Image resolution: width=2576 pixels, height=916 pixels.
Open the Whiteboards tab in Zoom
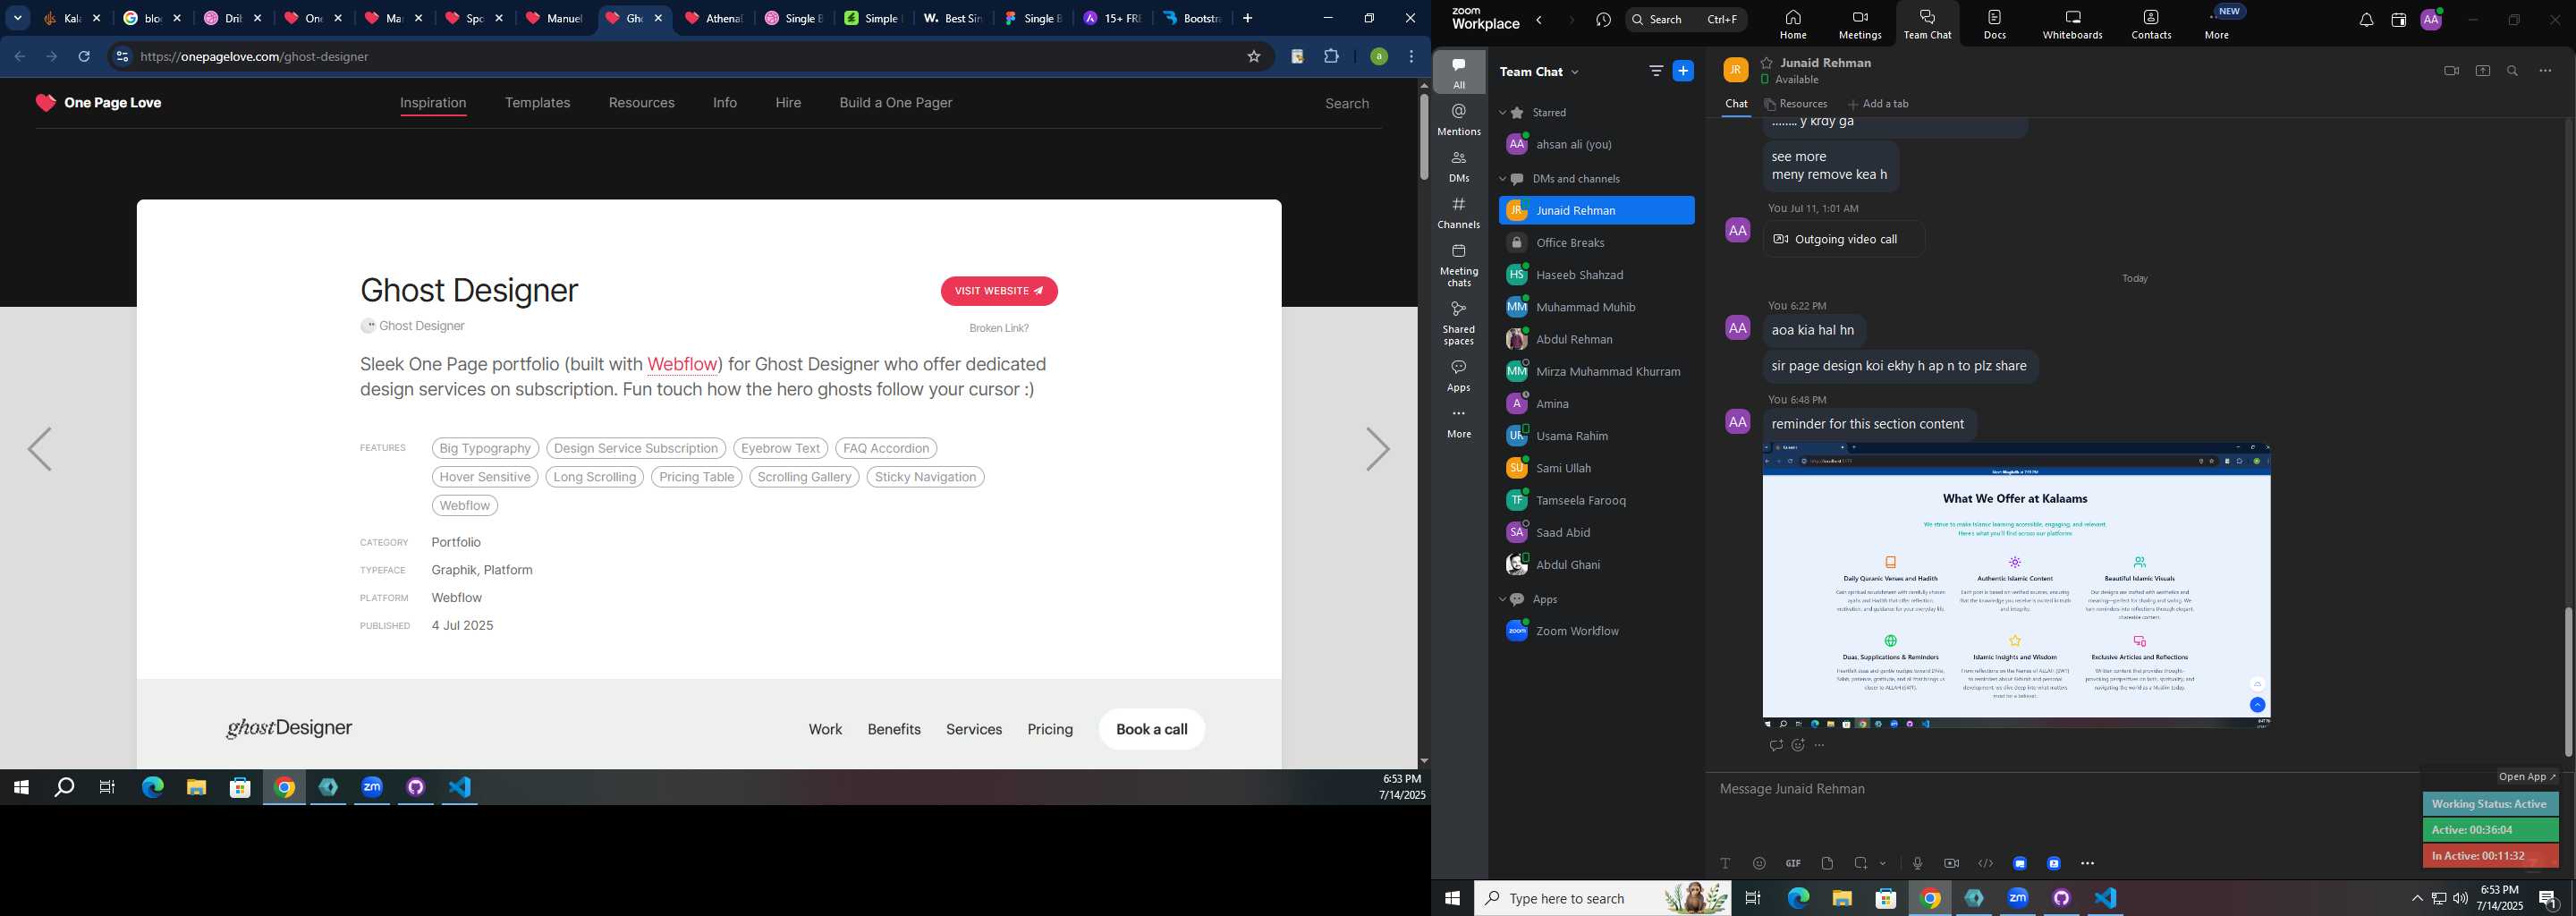coord(2072,24)
